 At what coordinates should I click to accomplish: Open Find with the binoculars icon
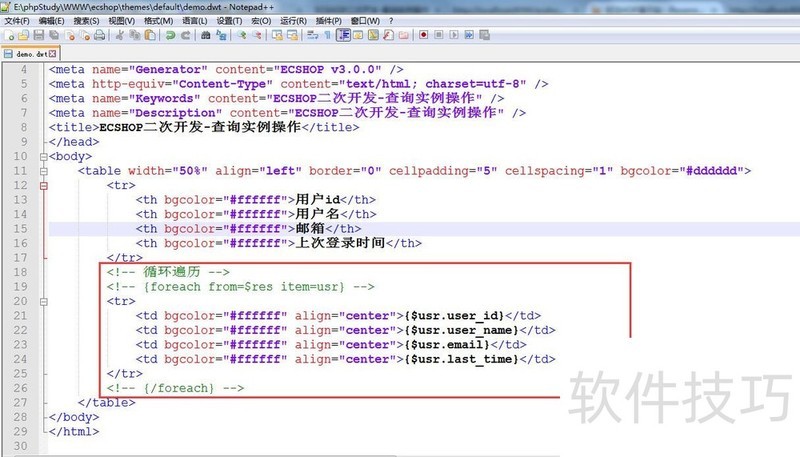pos(206,35)
